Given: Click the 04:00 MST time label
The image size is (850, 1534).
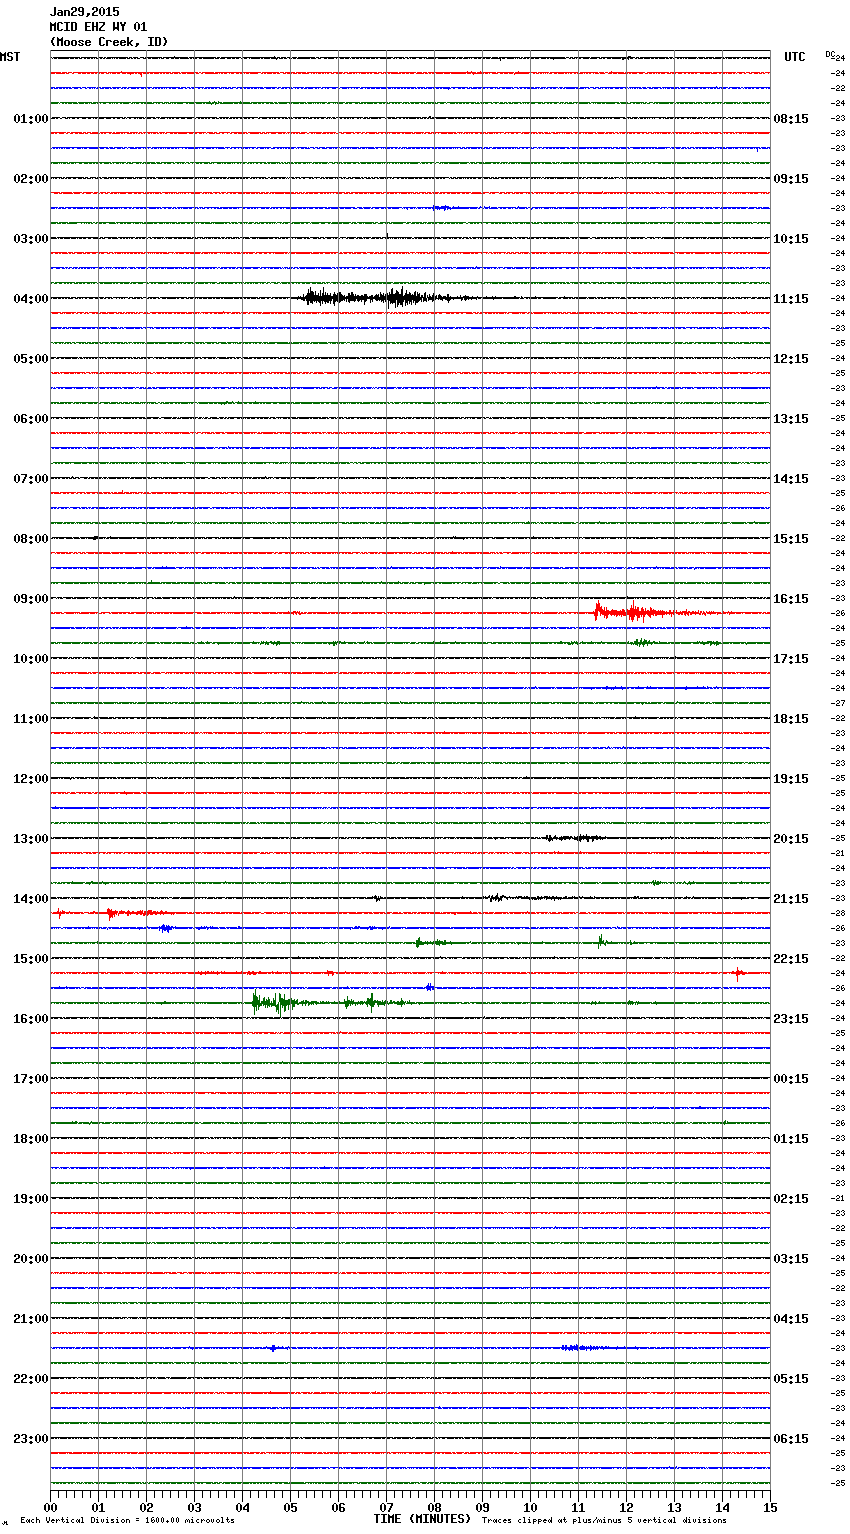Looking at the screenshot, I should pos(30,299).
